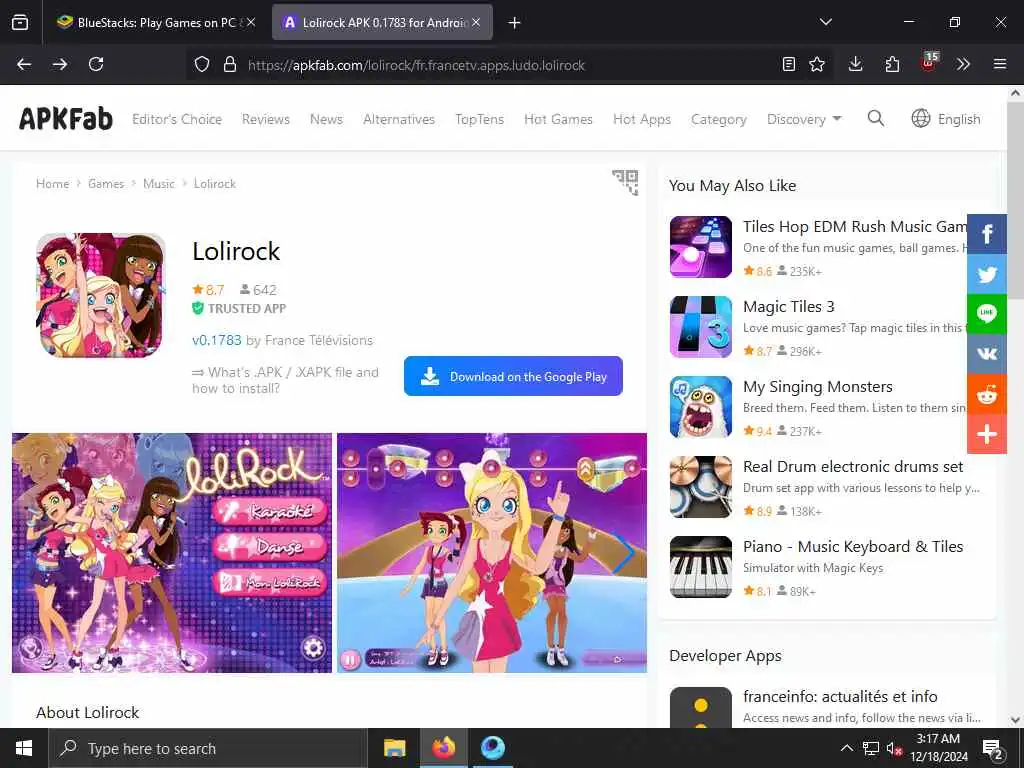Advance screenshots with the next arrow
Screen dimensions: 1024x768
tap(624, 552)
